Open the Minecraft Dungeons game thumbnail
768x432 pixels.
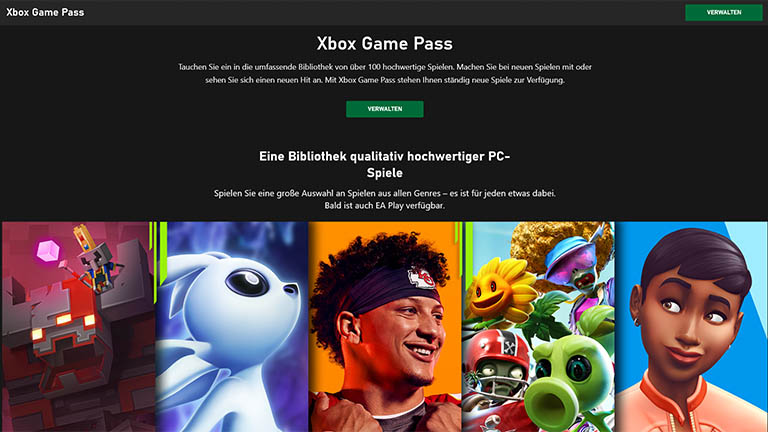click(x=78, y=327)
